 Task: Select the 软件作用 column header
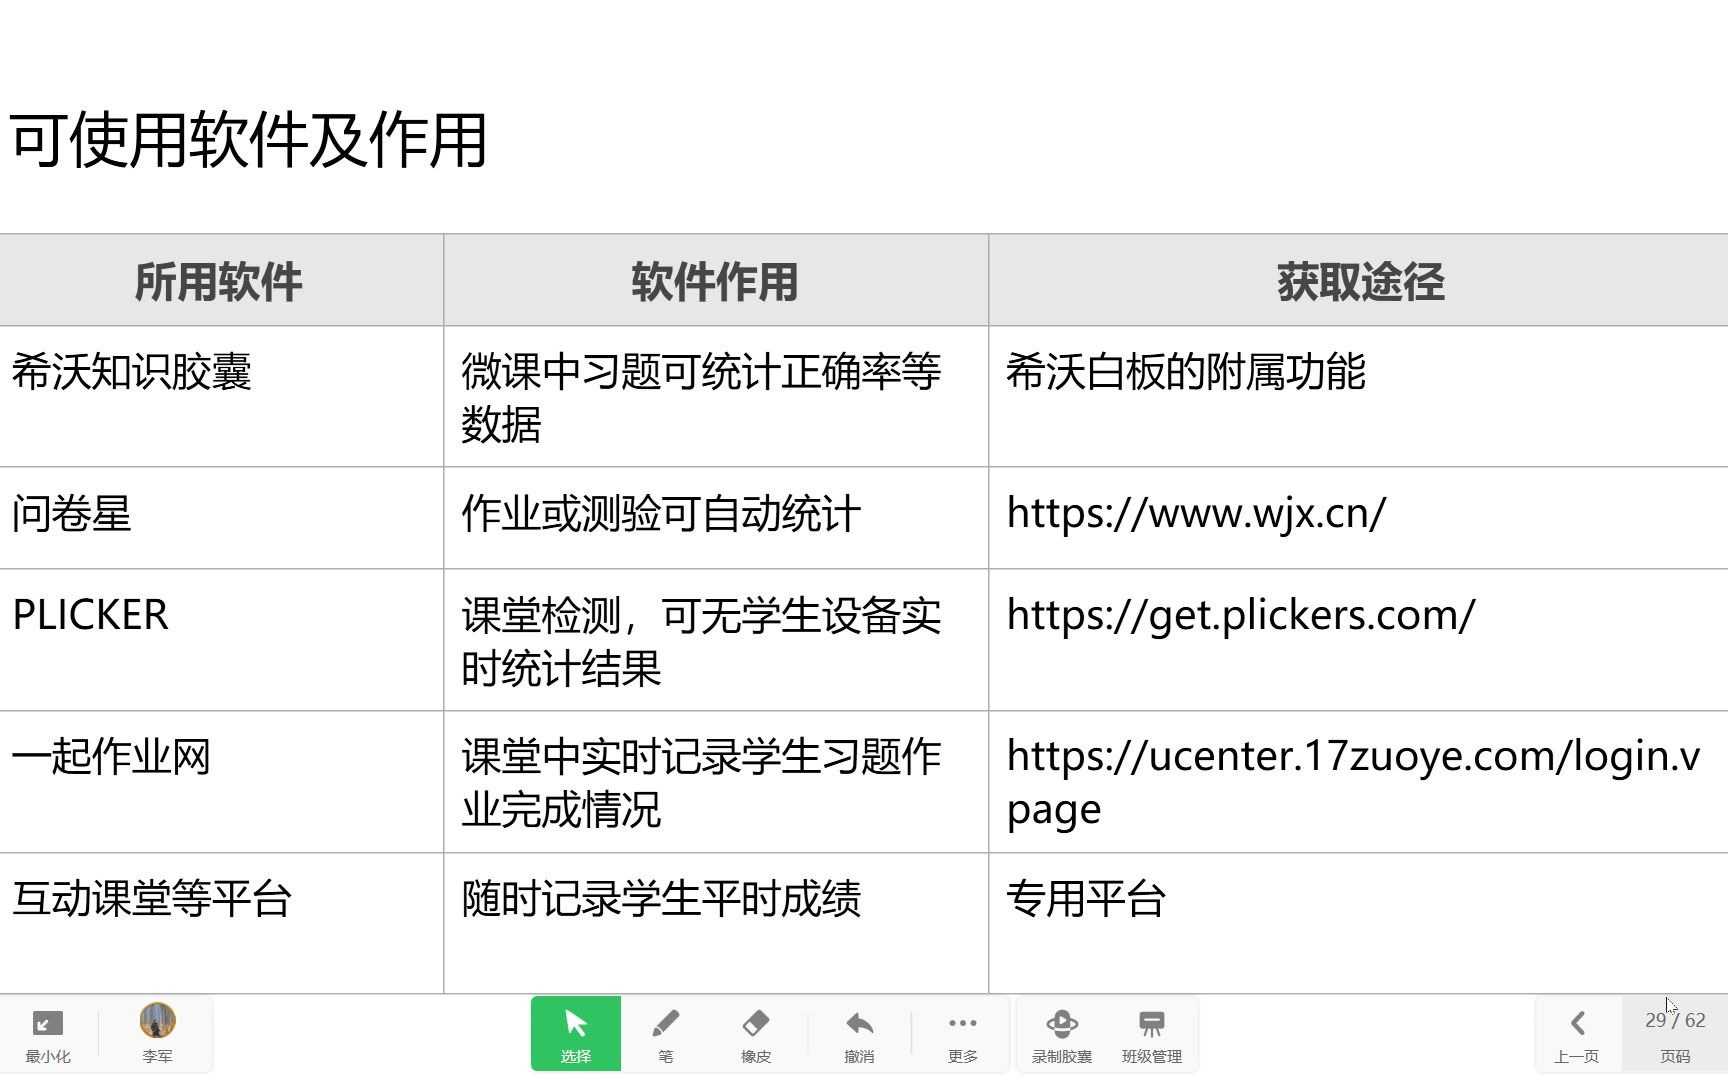tap(716, 281)
